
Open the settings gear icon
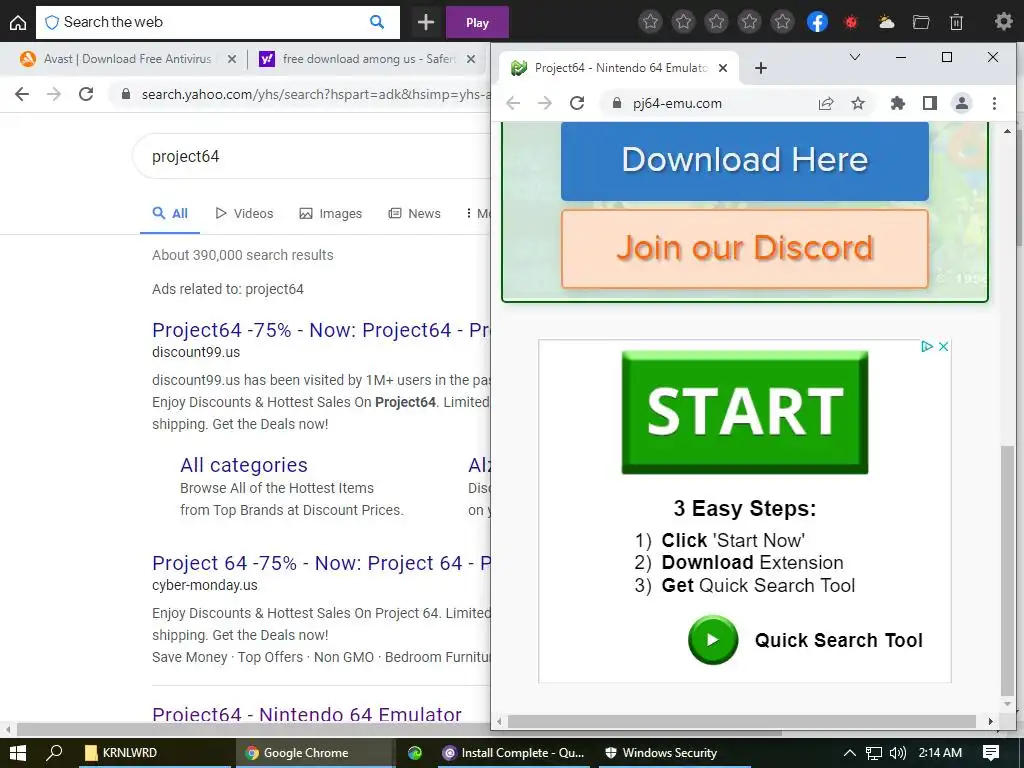click(x=1003, y=22)
